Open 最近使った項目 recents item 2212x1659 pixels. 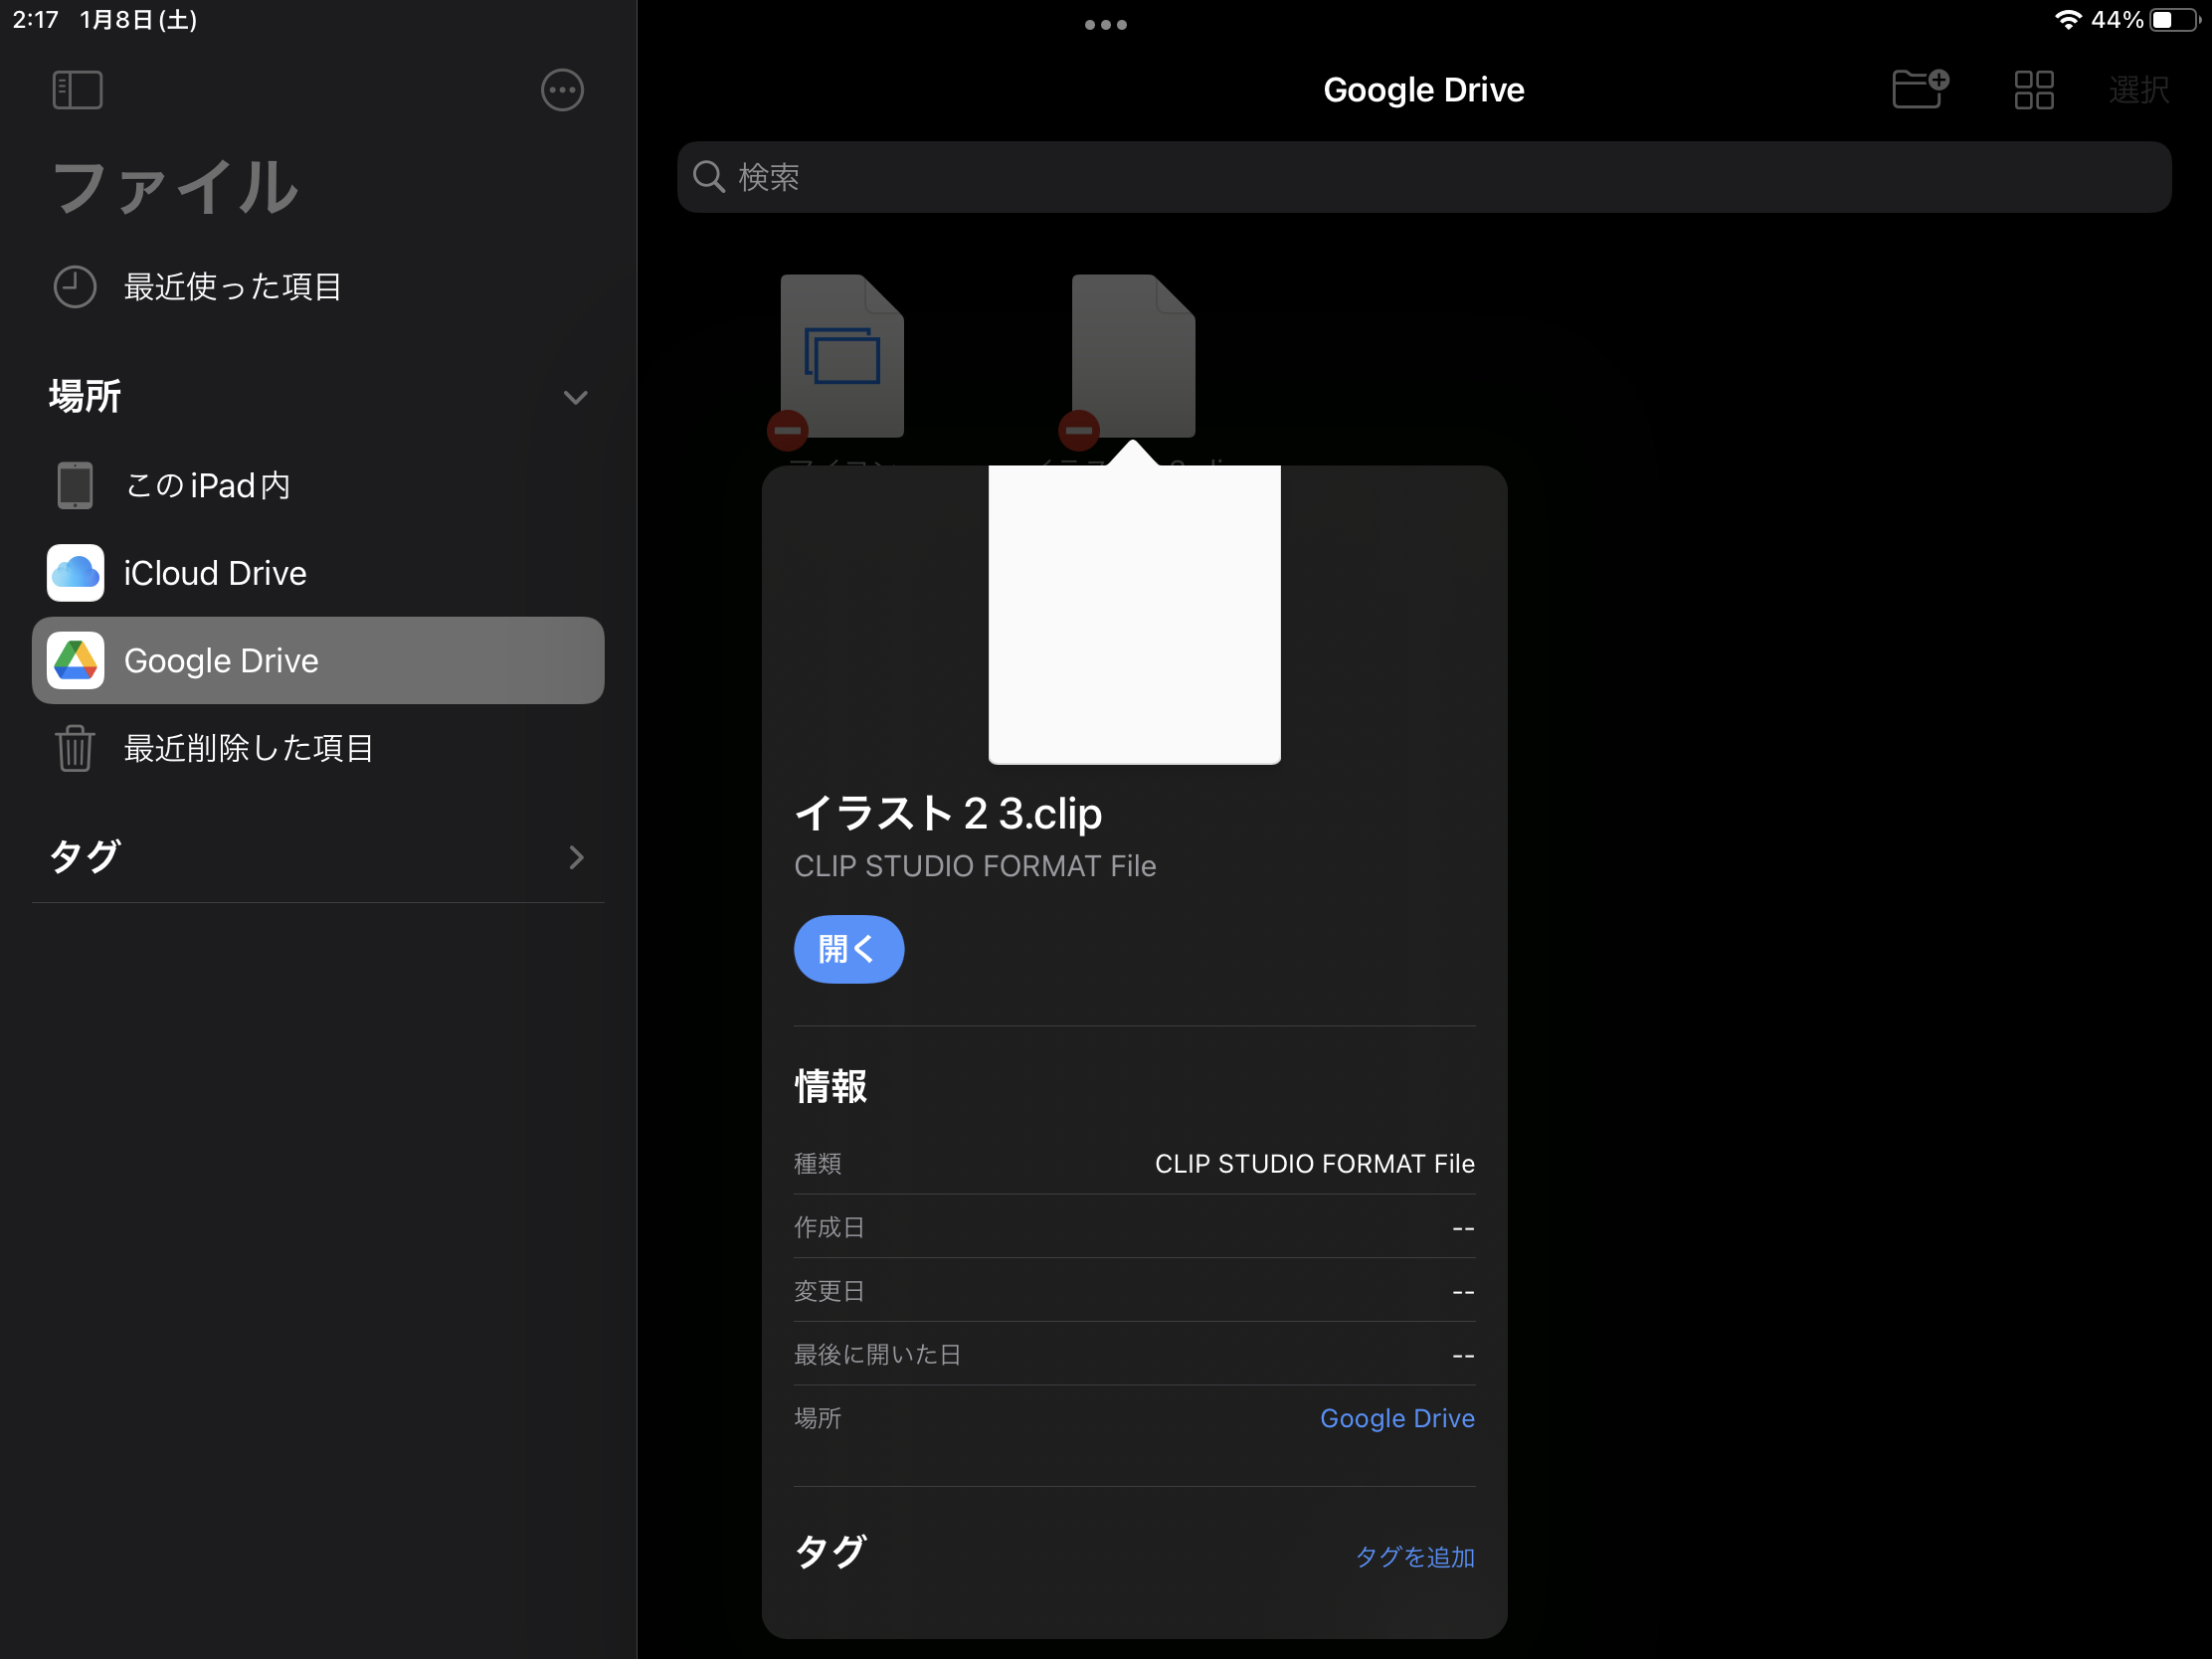[232, 287]
